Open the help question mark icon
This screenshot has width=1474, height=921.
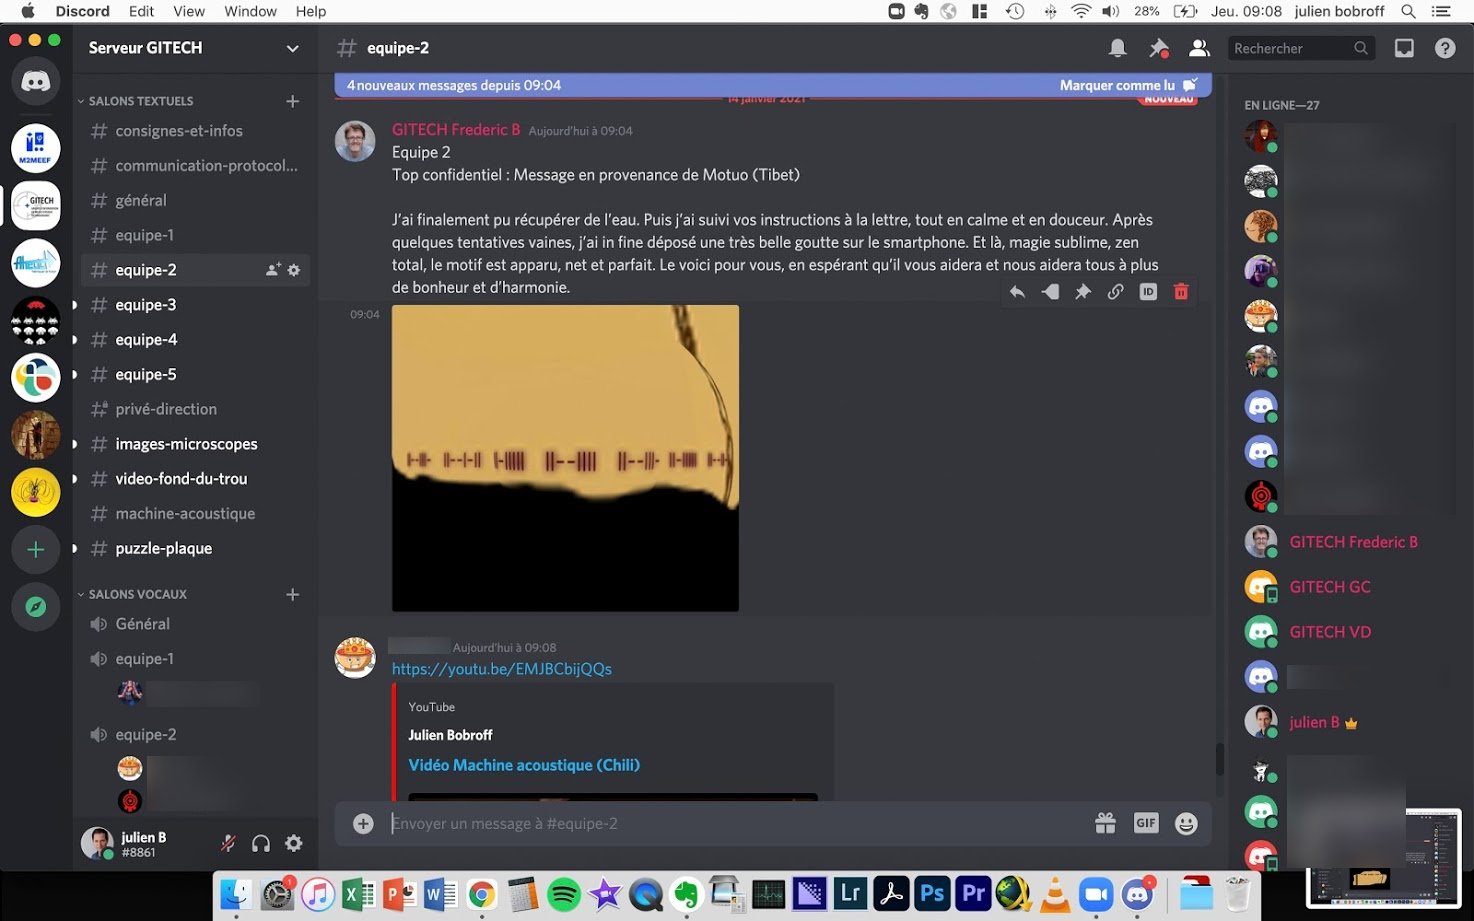click(1445, 48)
